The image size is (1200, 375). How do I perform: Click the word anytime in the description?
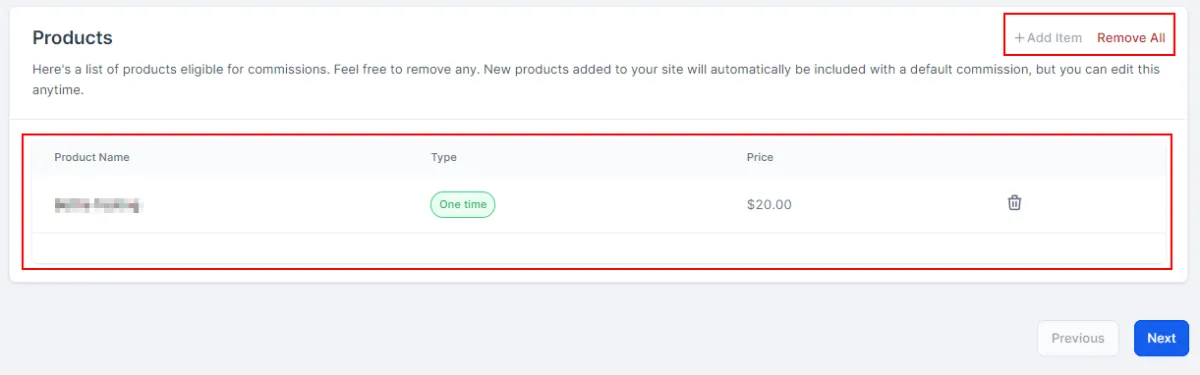pos(57,90)
